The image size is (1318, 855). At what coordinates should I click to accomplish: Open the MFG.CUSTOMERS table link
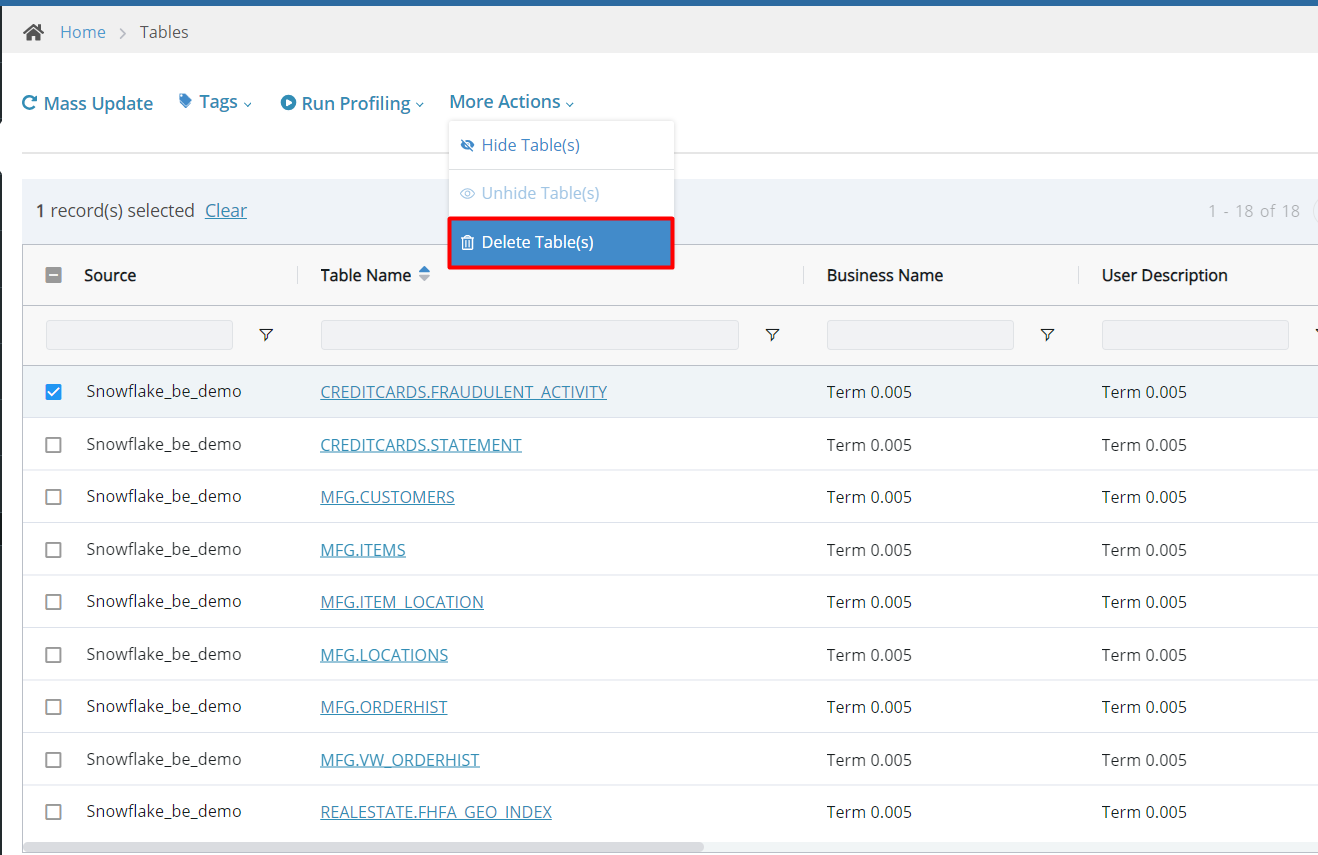click(x=387, y=497)
